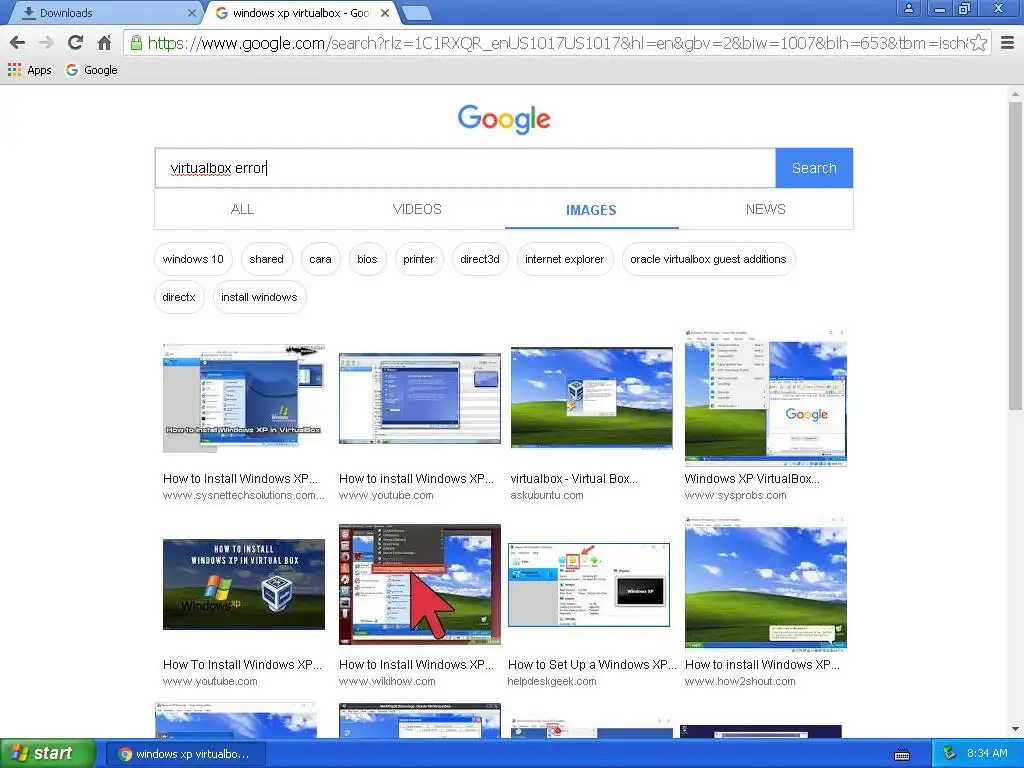Click the blue Search button
The height and width of the screenshot is (768, 1024).
814,168
